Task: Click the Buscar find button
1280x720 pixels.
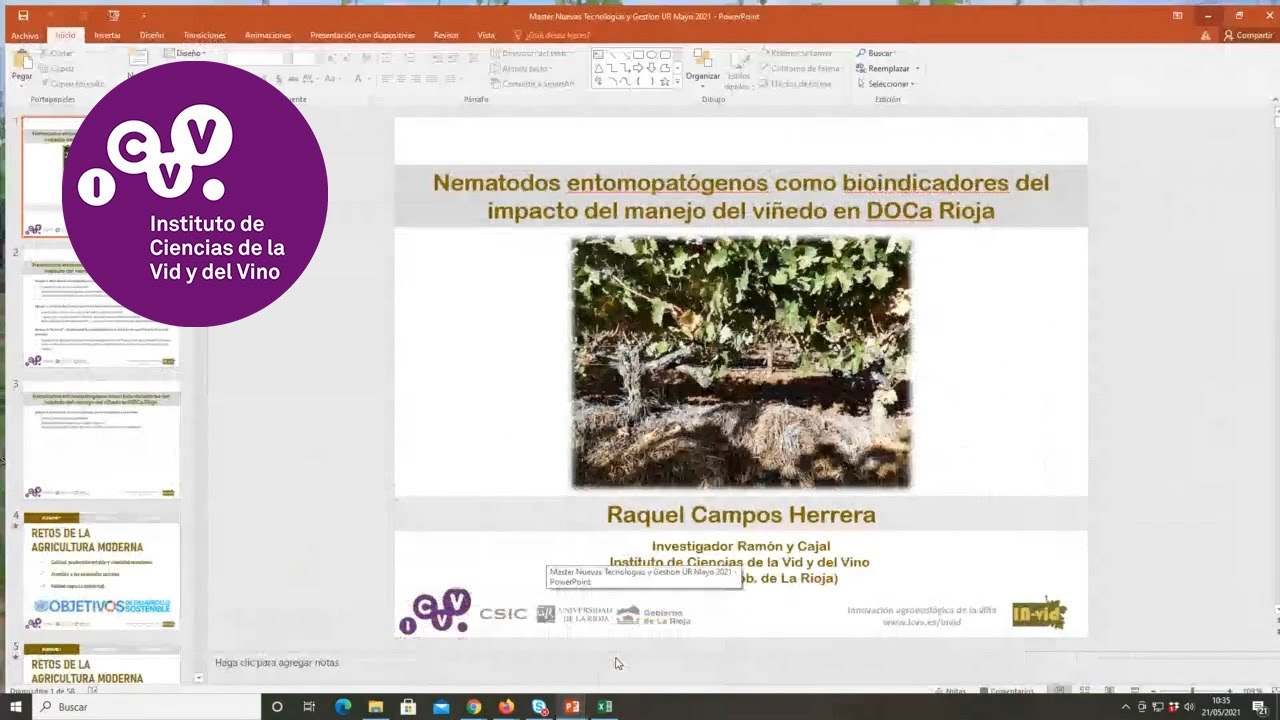Action: coord(875,53)
